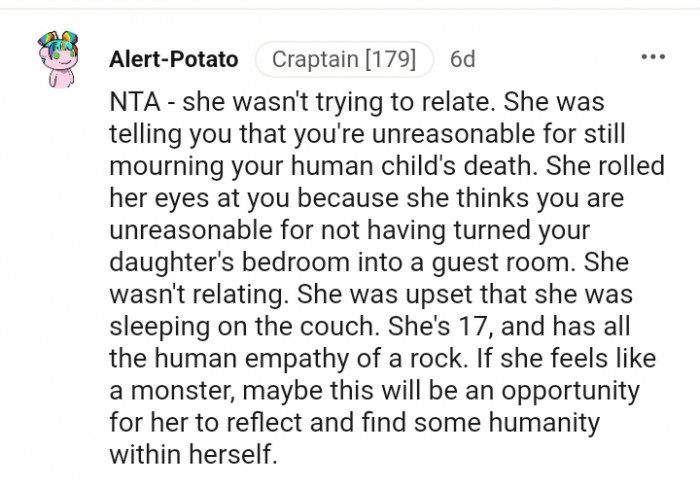Image resolution: width=700 pixels, height=488 pixels.
Task: Tap the line starting "sleeping on the couch"
Action: click(x=370, y=326)
